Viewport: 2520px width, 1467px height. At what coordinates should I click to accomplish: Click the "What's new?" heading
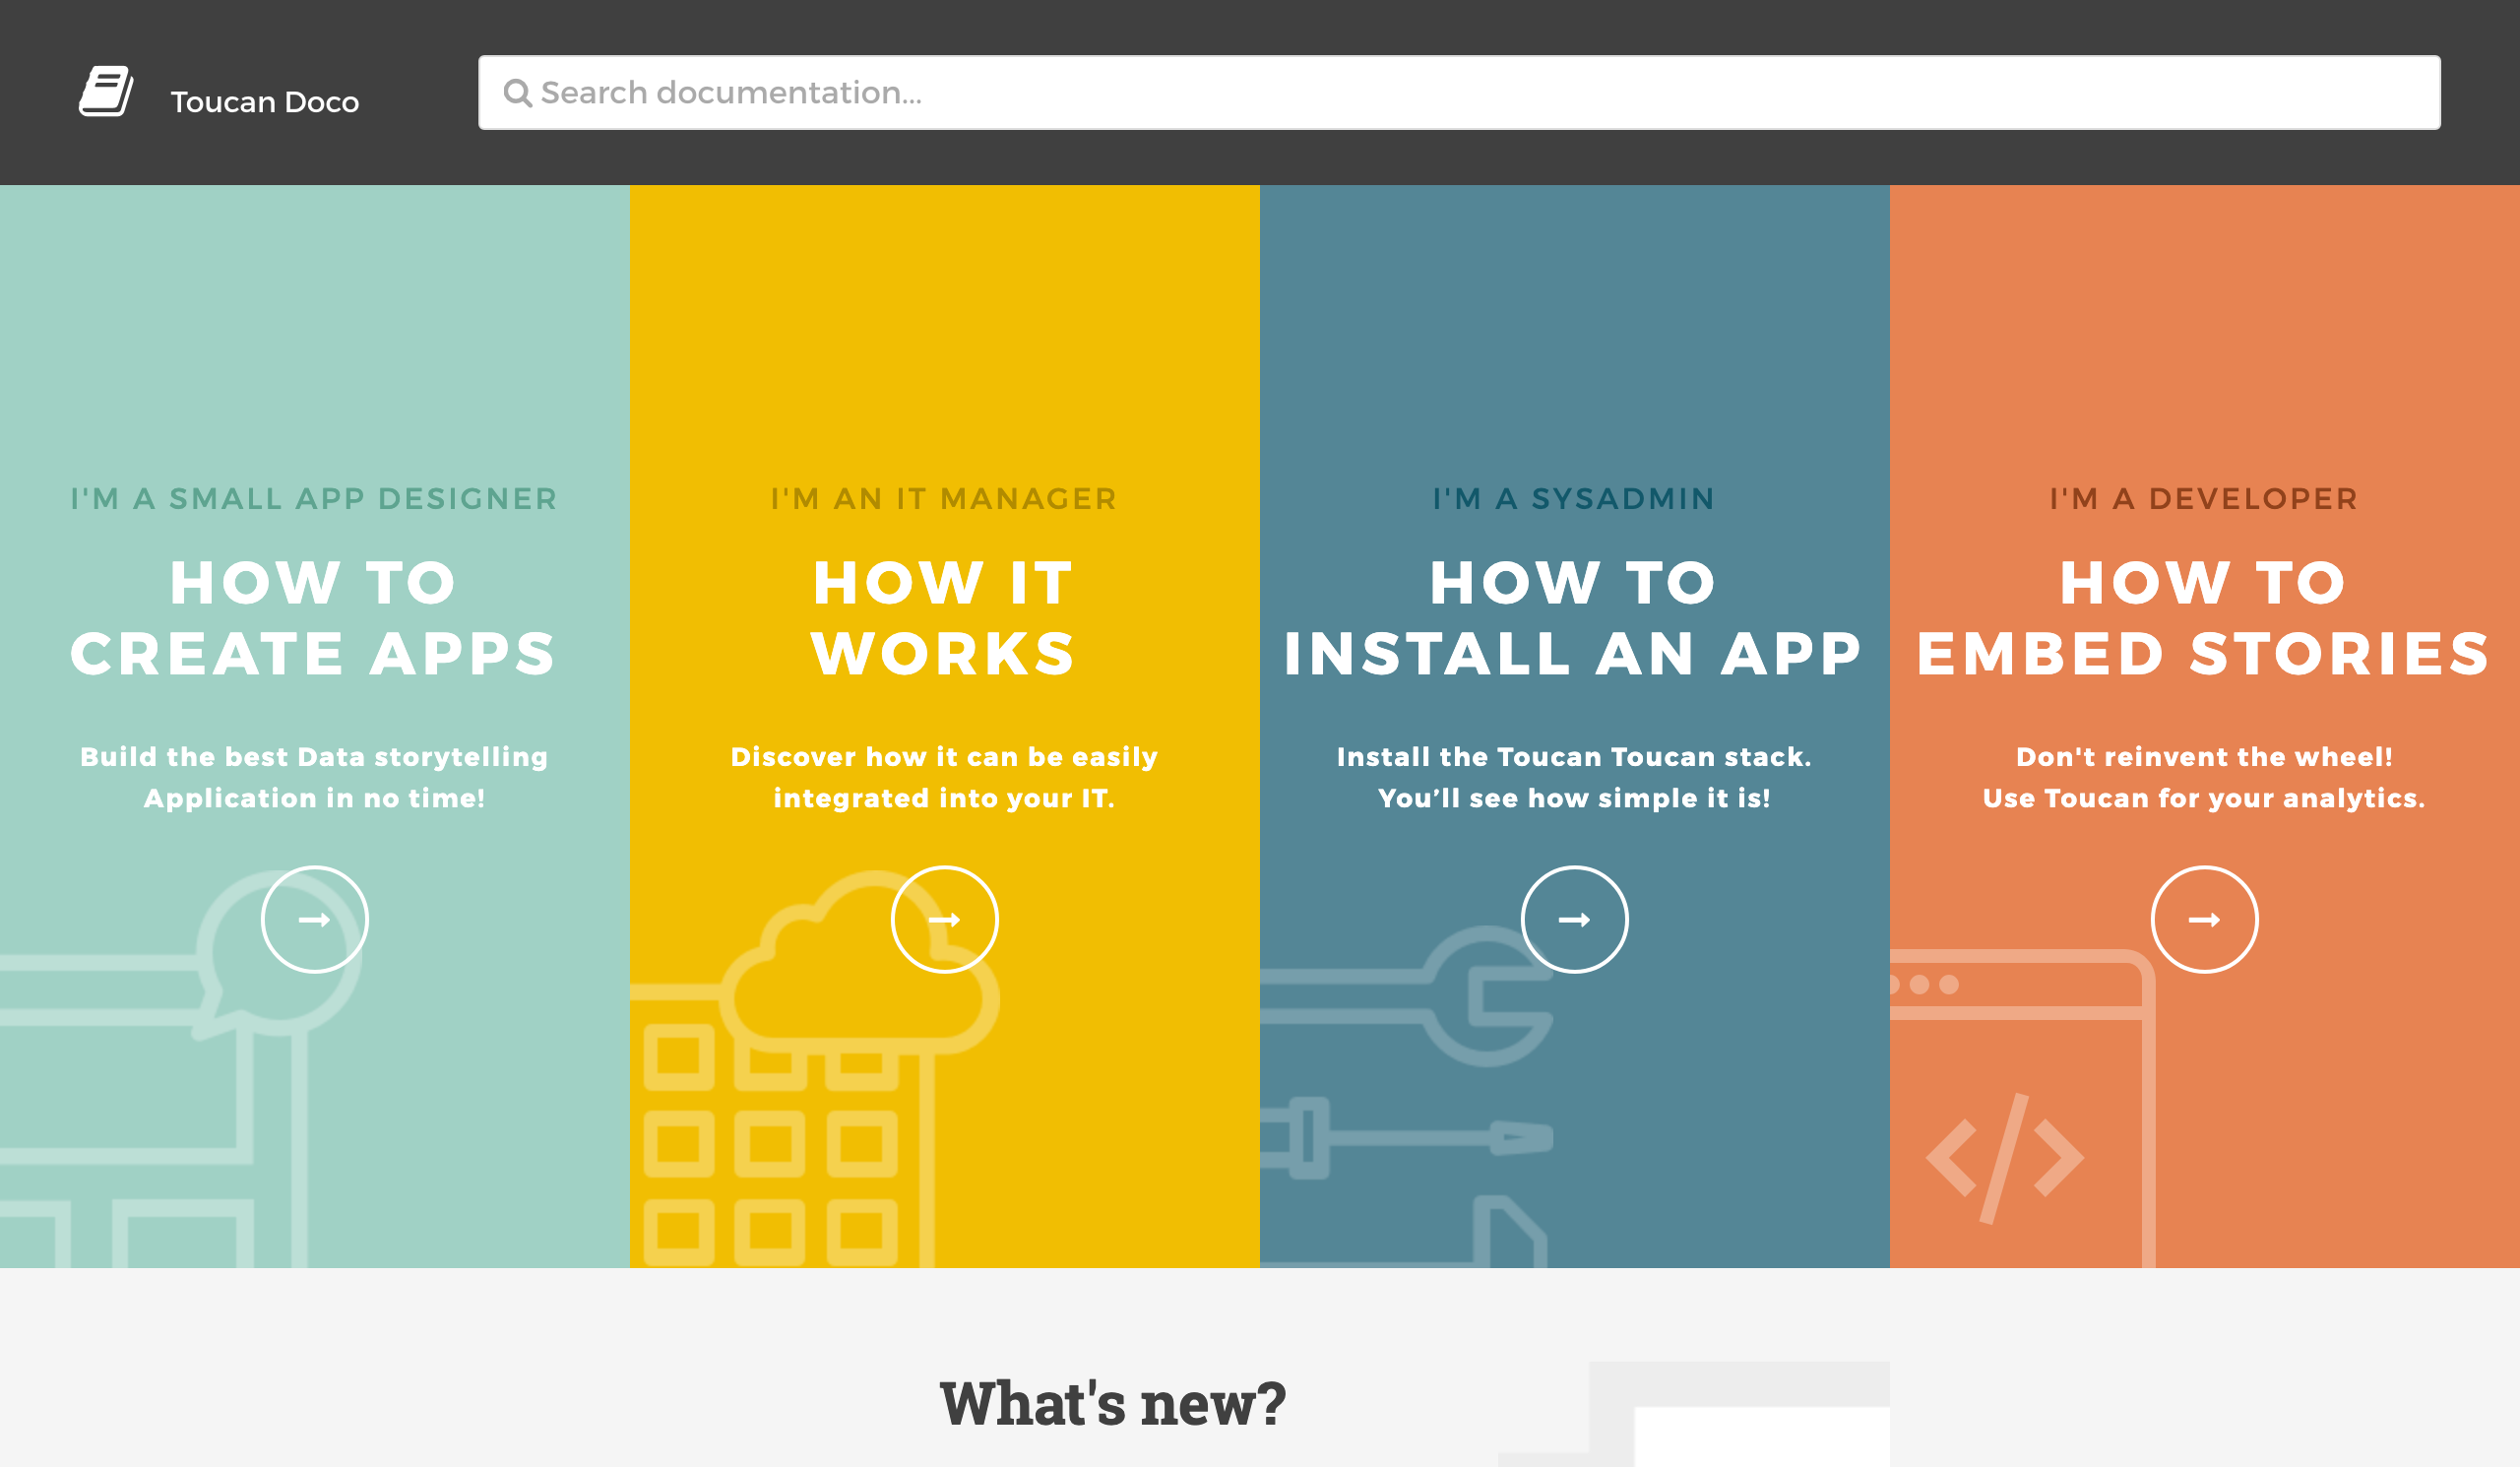click(1113, 1403)
